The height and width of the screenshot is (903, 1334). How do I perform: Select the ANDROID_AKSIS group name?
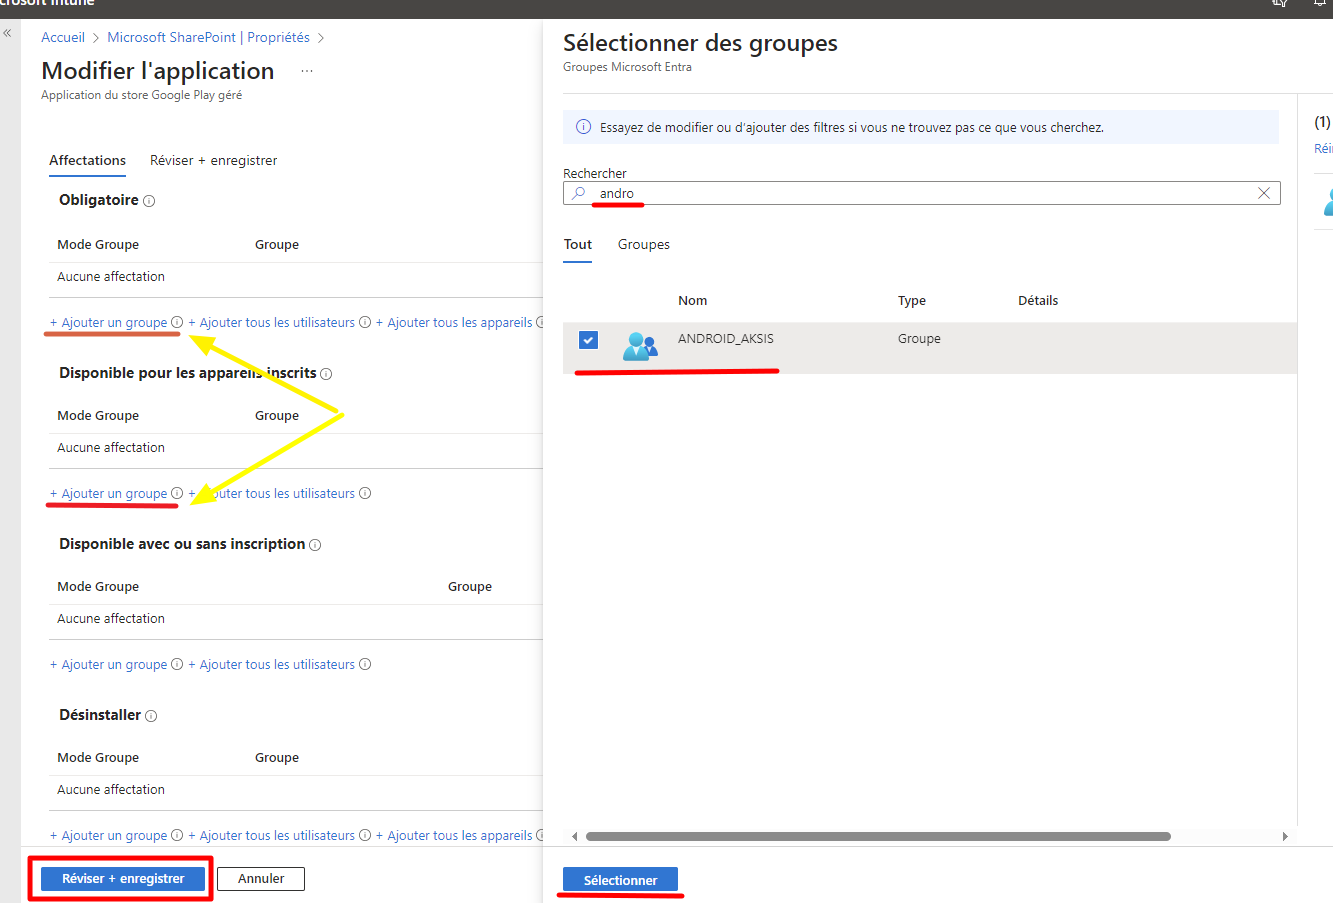click(726, 339)
